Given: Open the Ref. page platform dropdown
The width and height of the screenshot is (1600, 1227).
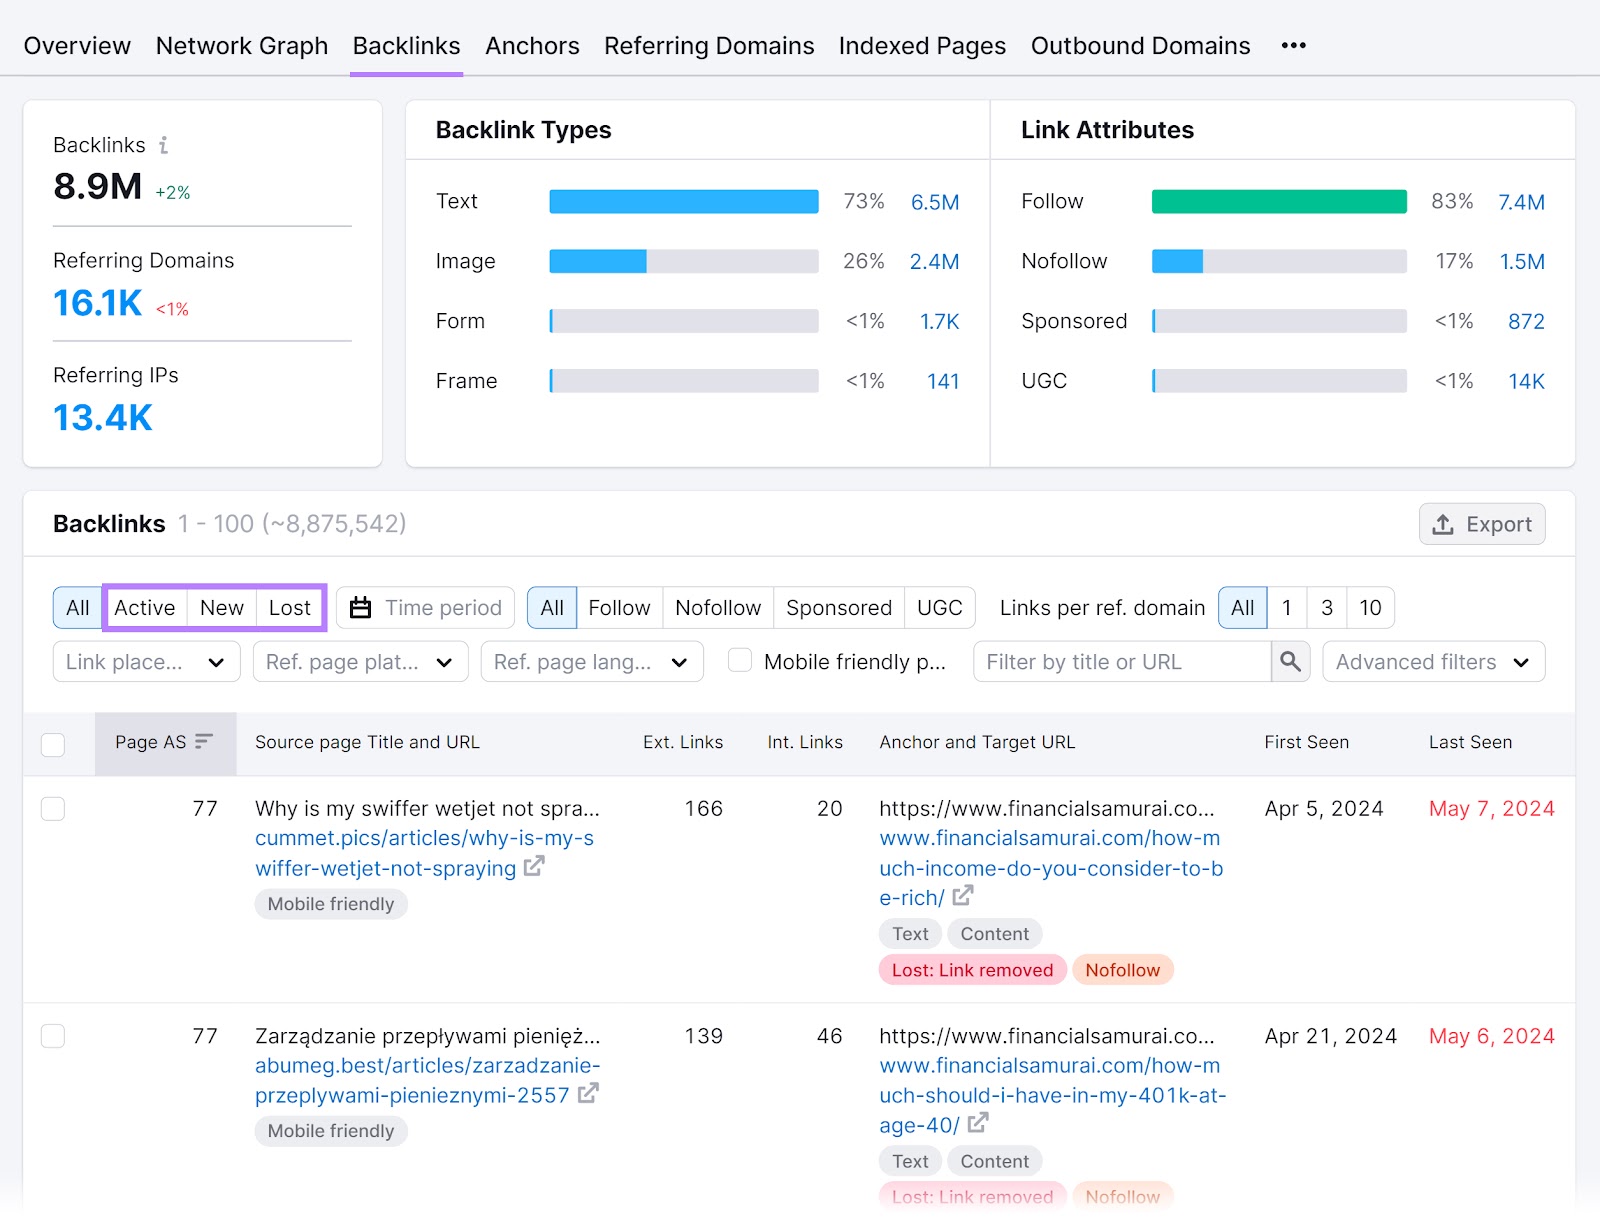Looking at the screenshot, I should point(360,661).
